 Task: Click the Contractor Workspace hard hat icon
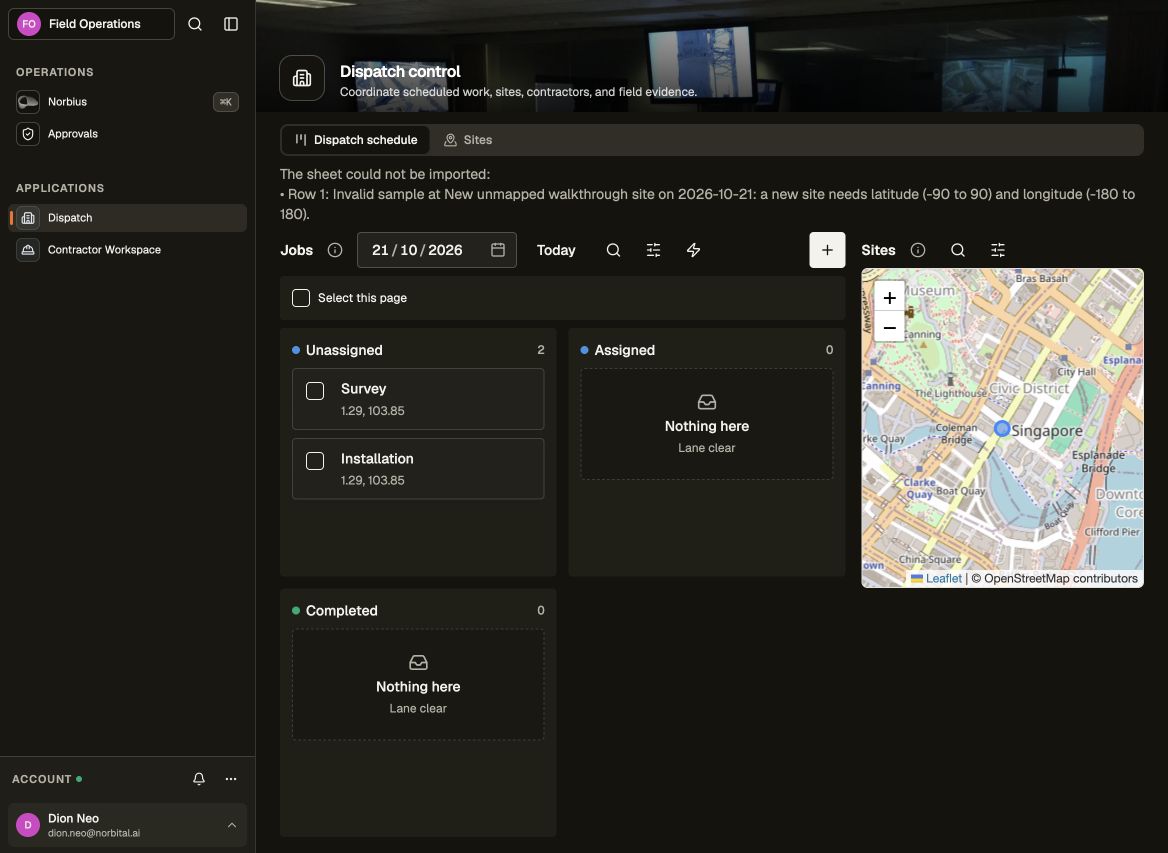point(28,250)
